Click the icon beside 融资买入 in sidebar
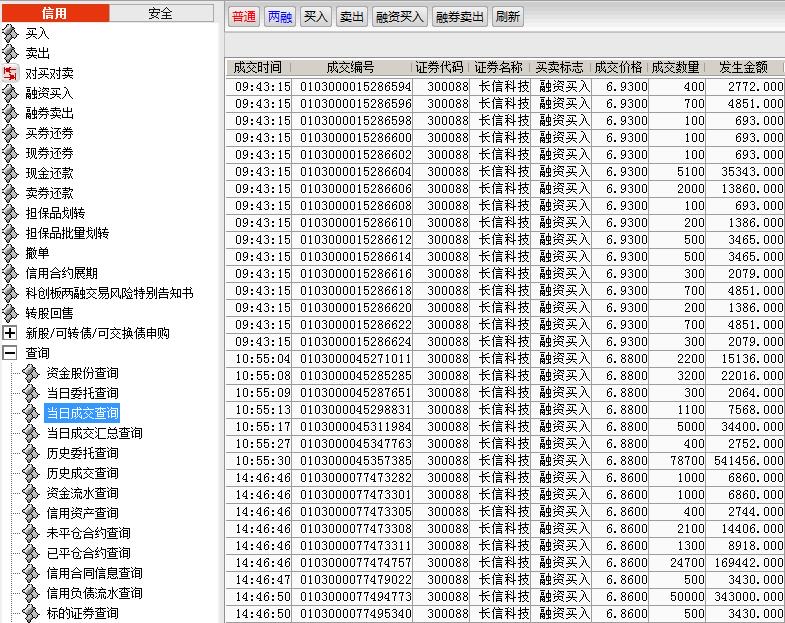Screen dimensions: 785x623 (10, 93)
